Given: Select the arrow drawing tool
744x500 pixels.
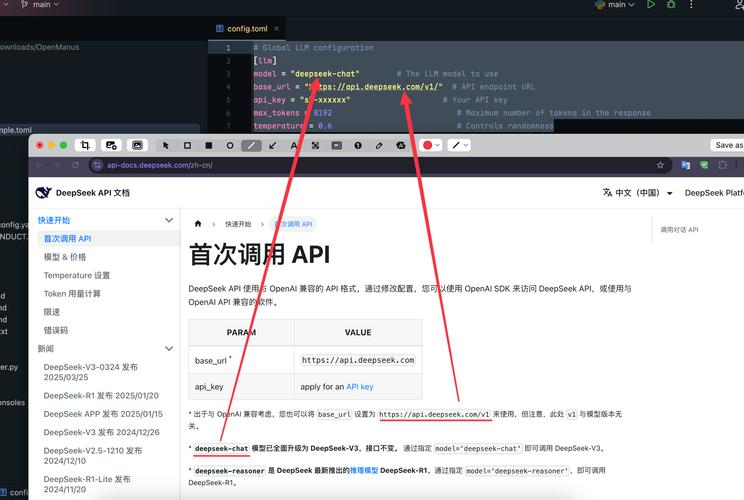Looking at the screenshot, I should coord(273,145).
